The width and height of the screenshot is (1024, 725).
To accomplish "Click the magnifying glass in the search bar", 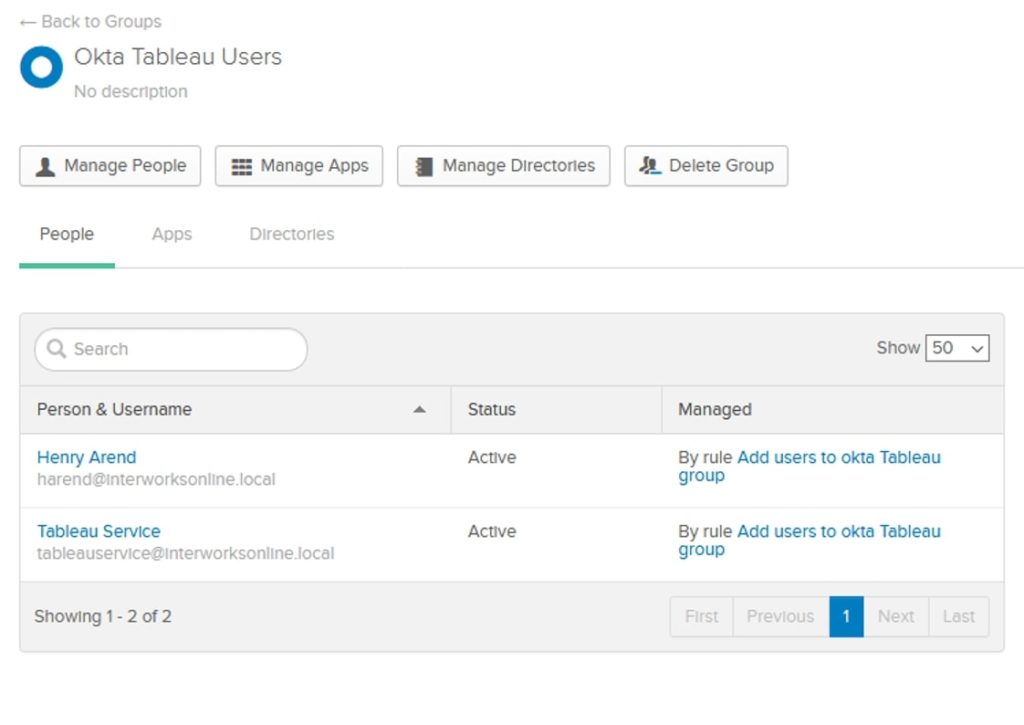I will tap(58, 349).
